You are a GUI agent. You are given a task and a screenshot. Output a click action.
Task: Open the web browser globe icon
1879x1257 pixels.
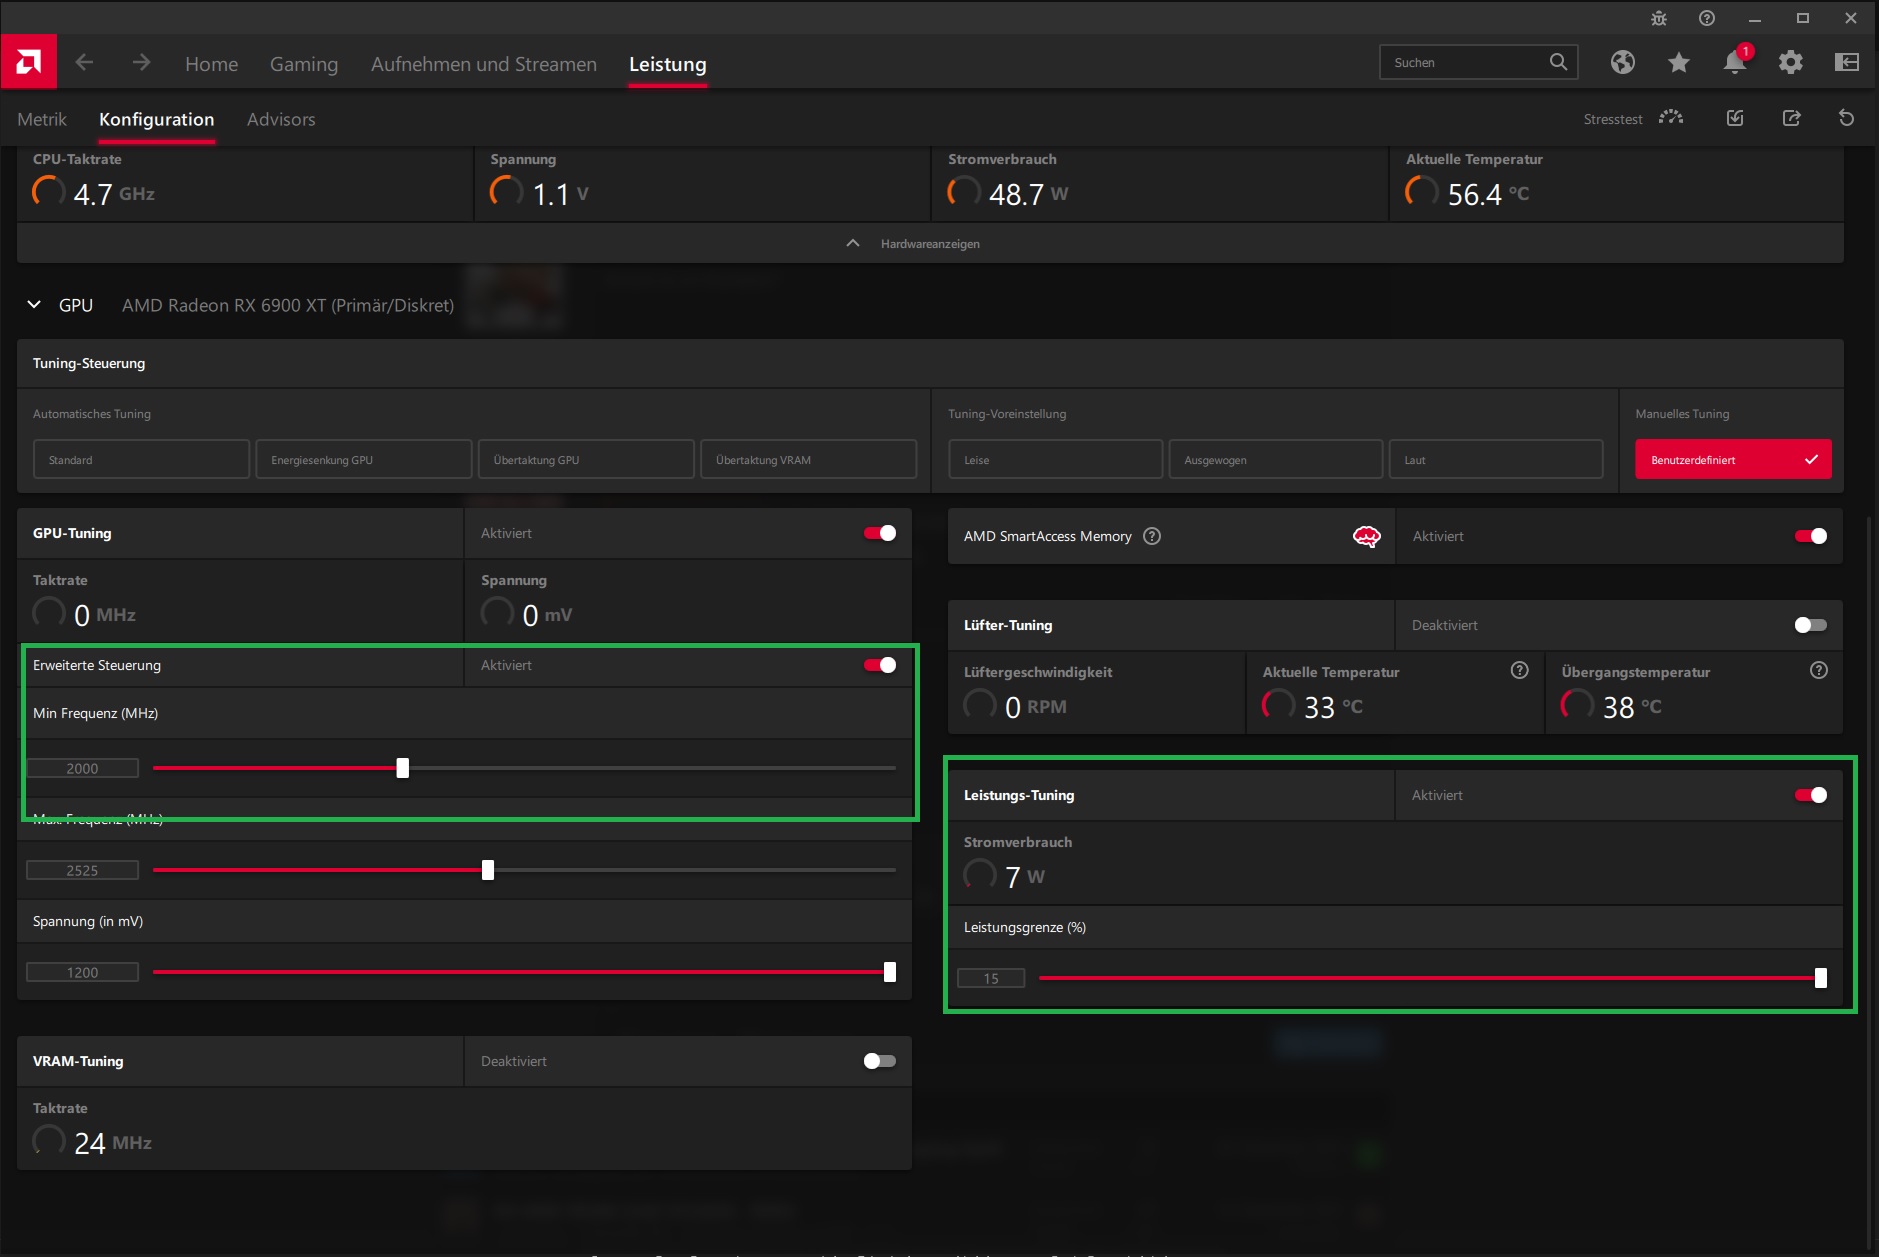click(1623, 62)
